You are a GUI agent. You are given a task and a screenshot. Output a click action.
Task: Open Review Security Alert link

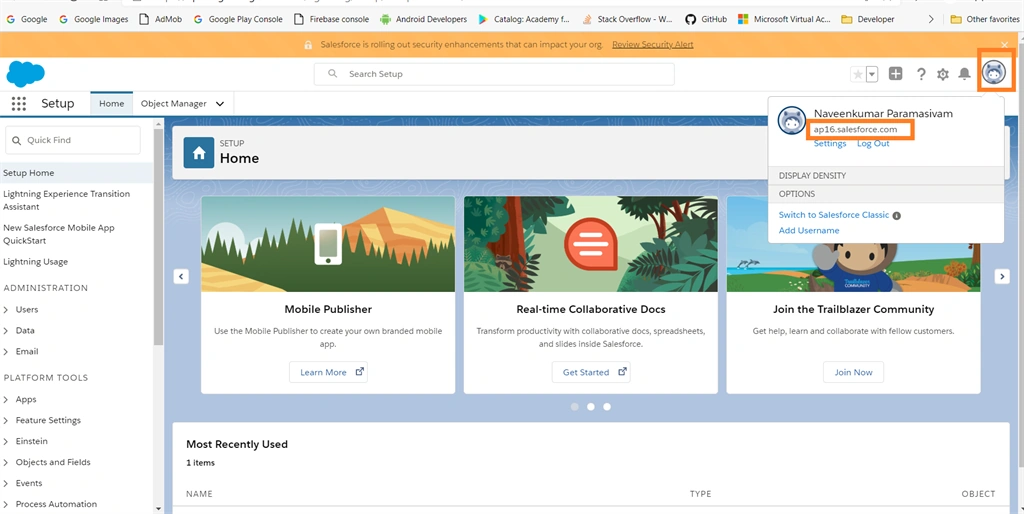pyautogui.click(x=652, y=44)
